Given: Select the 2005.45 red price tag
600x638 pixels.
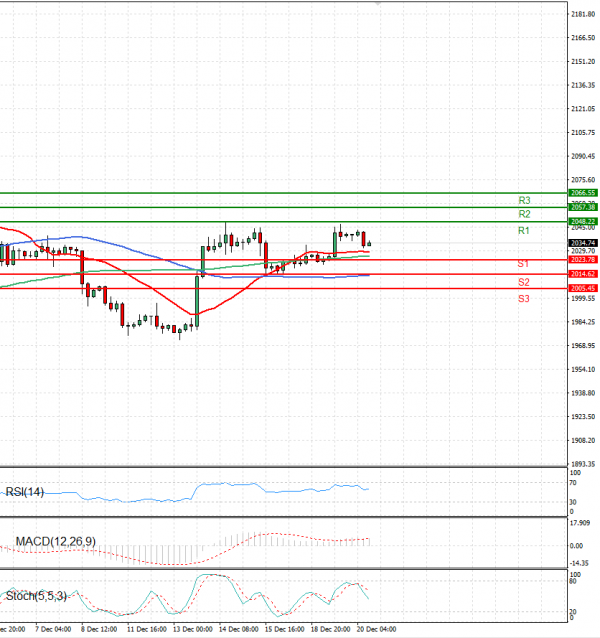Looking at the screenshot, I should click(x=583, y=288).
